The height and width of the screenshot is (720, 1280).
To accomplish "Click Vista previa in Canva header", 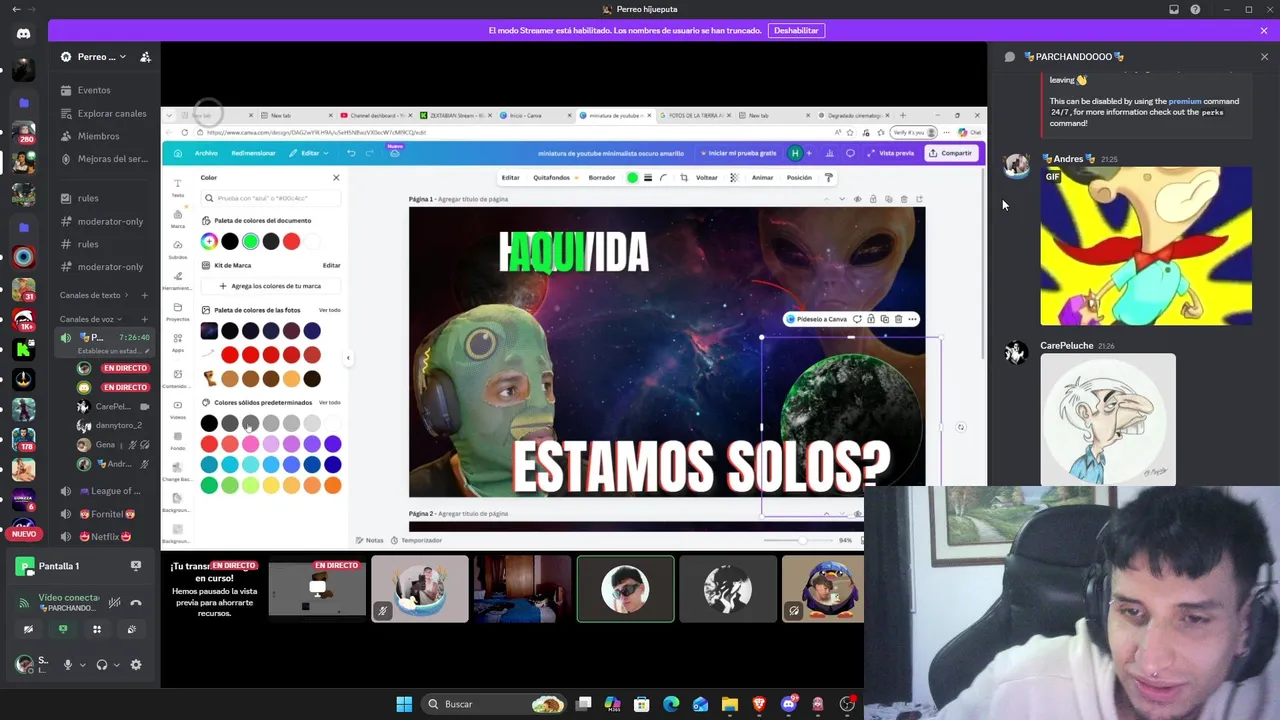I will pos(891,153).
